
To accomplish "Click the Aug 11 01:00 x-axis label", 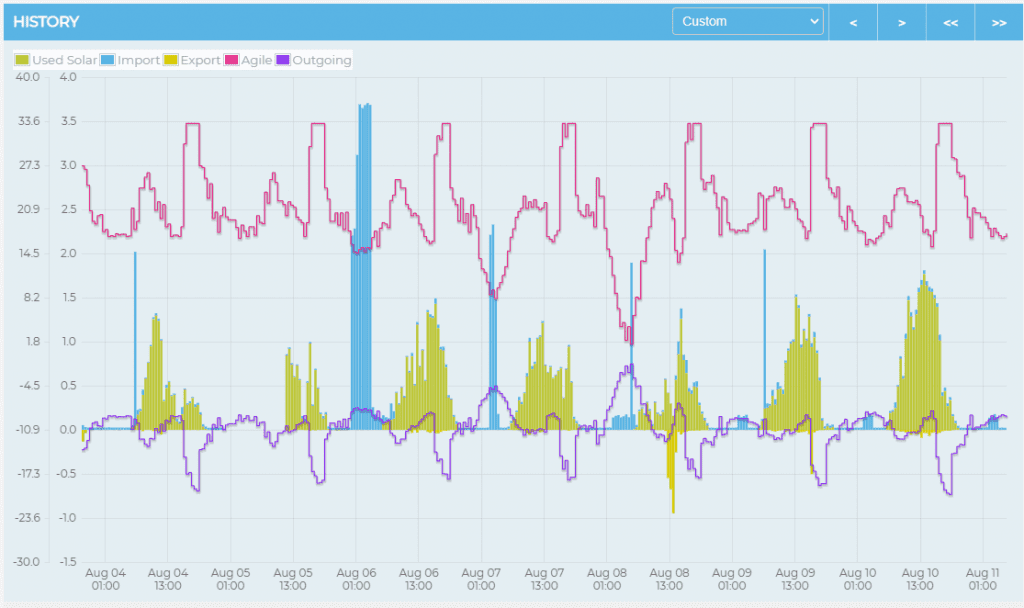I will coord(983,579).
